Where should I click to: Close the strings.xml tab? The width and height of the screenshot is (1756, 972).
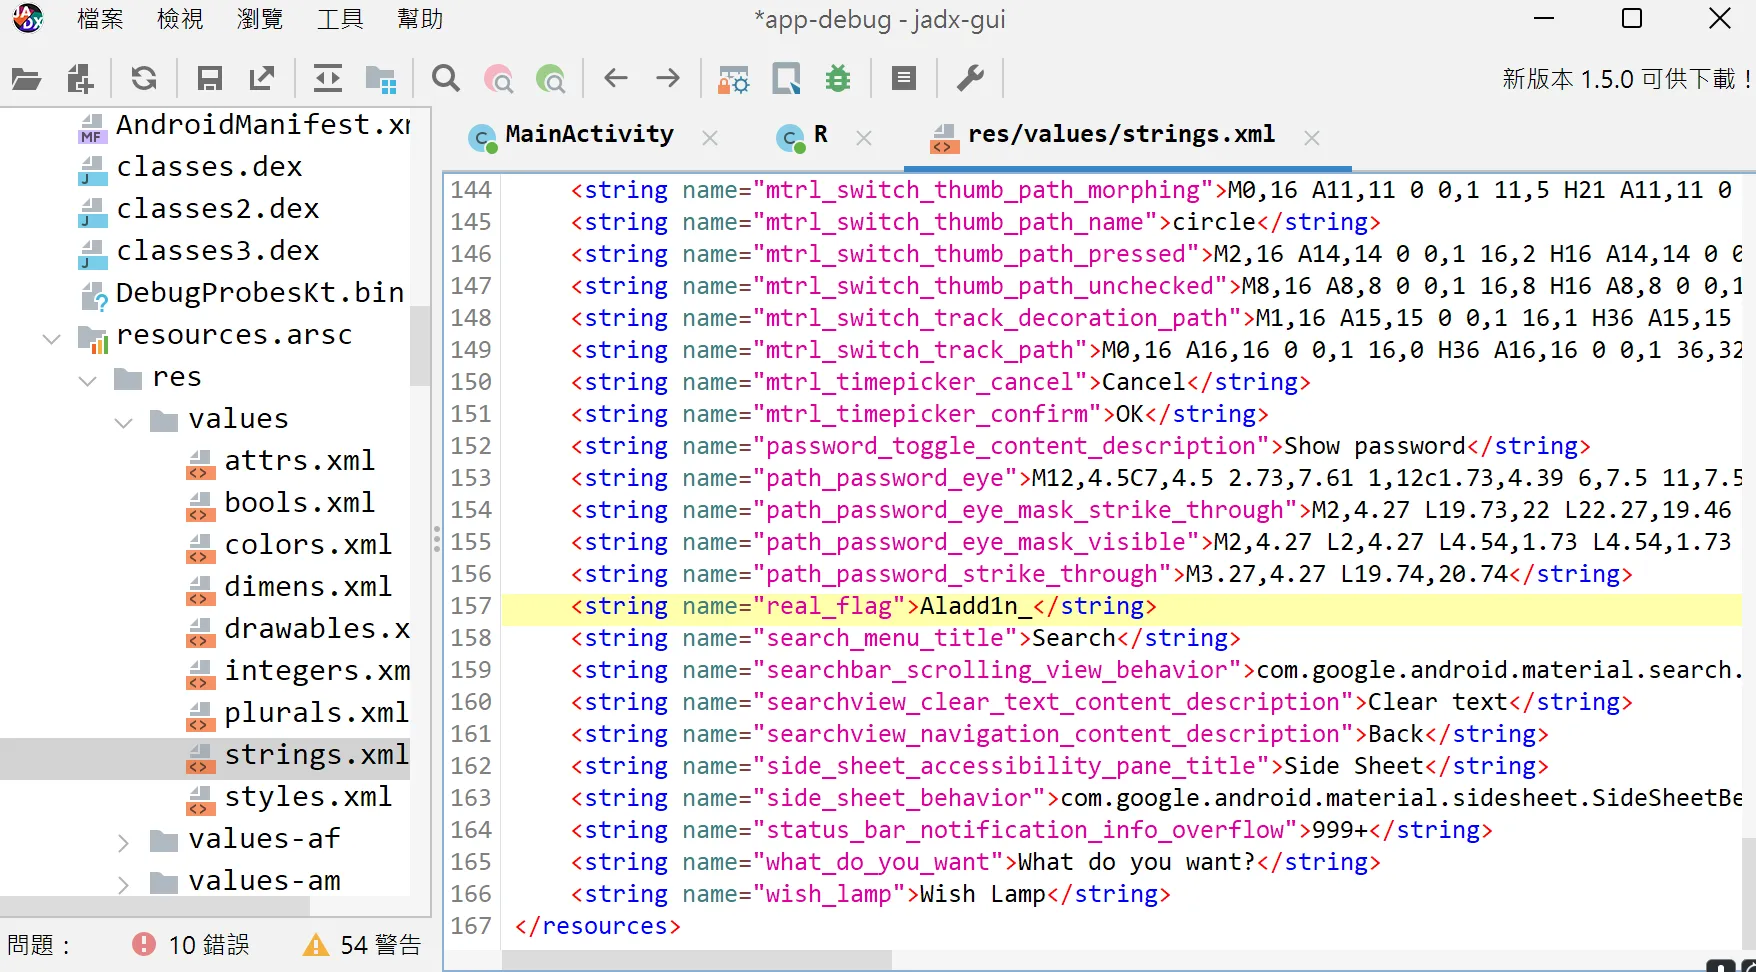pyautogui.click(x=1312, y=138)
